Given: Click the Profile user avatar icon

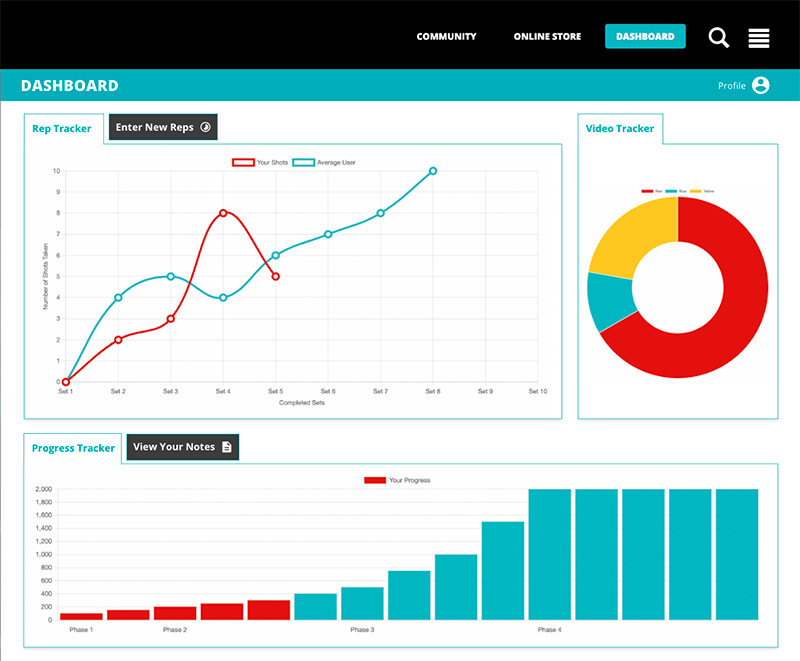Looking at the screenshot, I should click(x=761, y=86).
